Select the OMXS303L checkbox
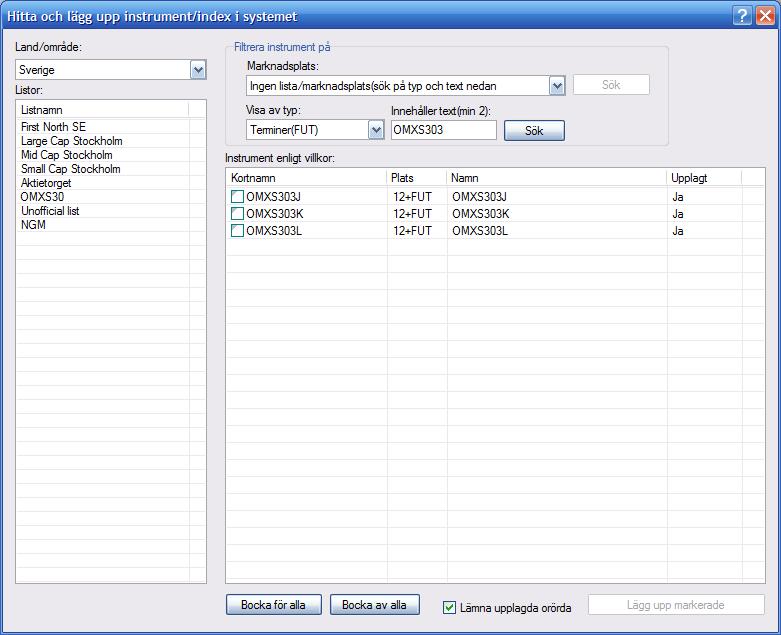 [x=237, y=231]
